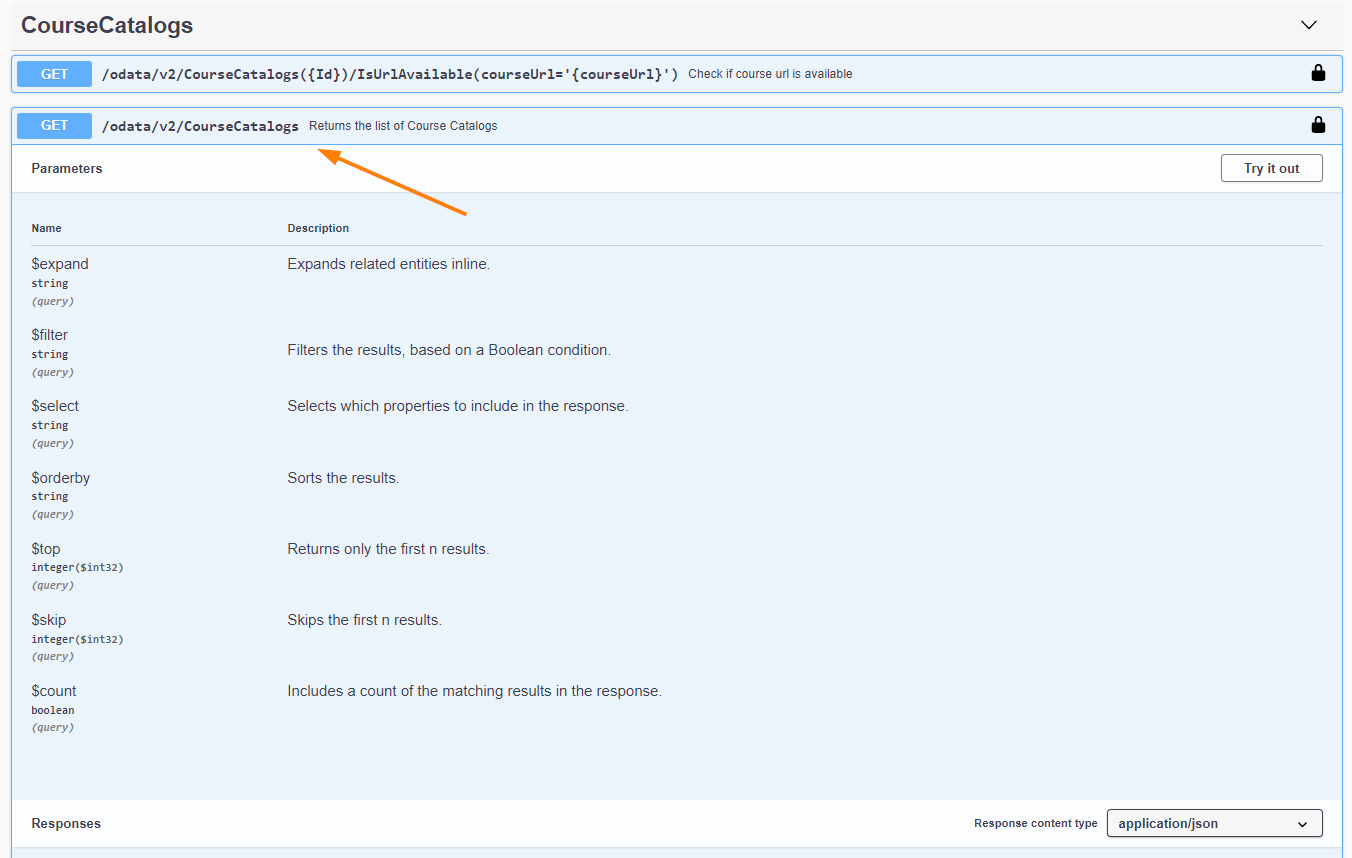The height and width of the screenshot is (858, 1352).
Task: Select the $count parameter name
Action: tap(54, 691)
